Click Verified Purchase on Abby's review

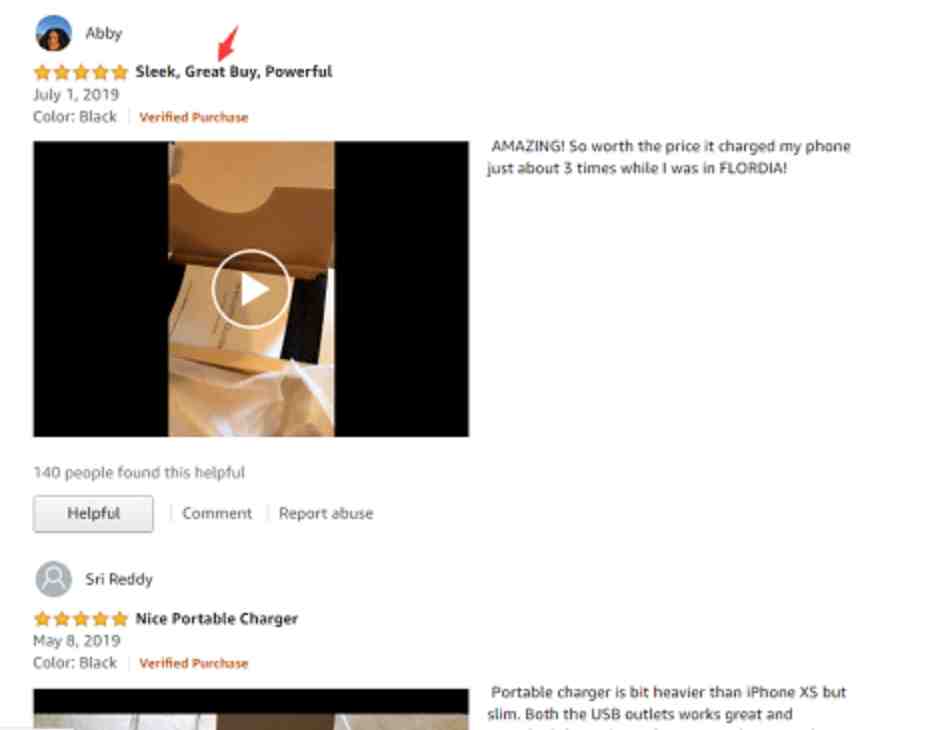[193, 117]
